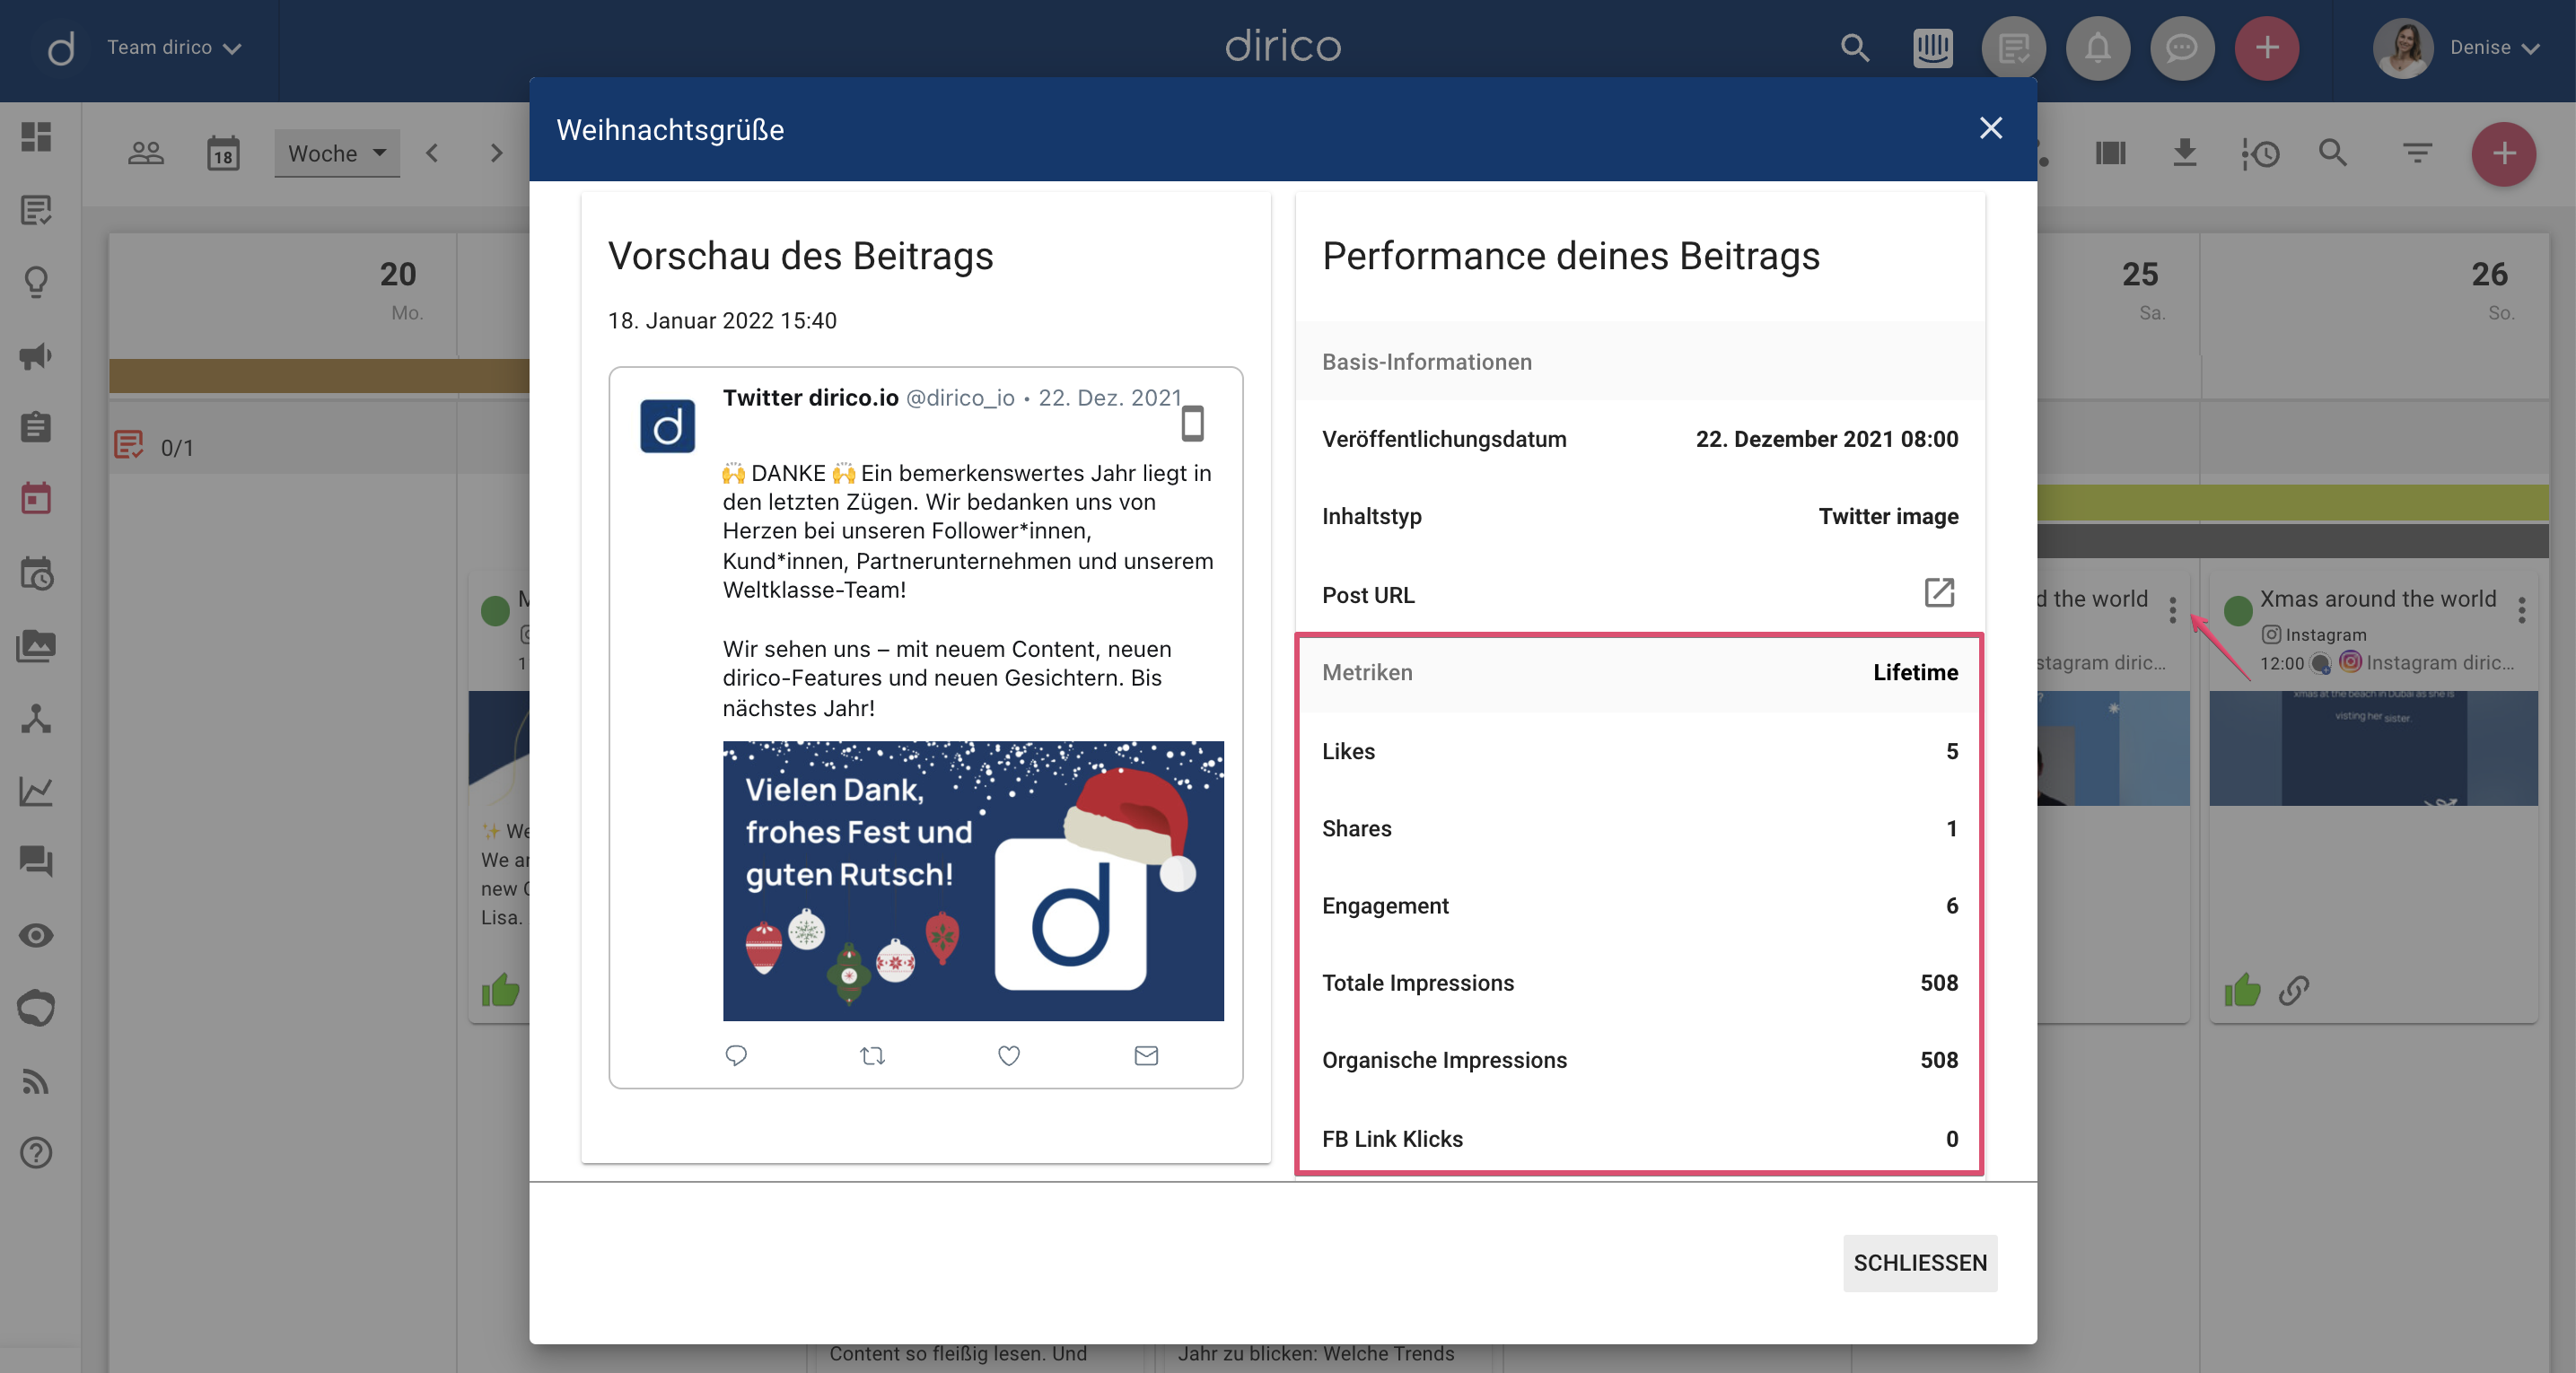The width and height of the screenshot is (2576, 1373).
Task: Open the tasks checklist icon in sidebar
Action: (x=36, y=209)
